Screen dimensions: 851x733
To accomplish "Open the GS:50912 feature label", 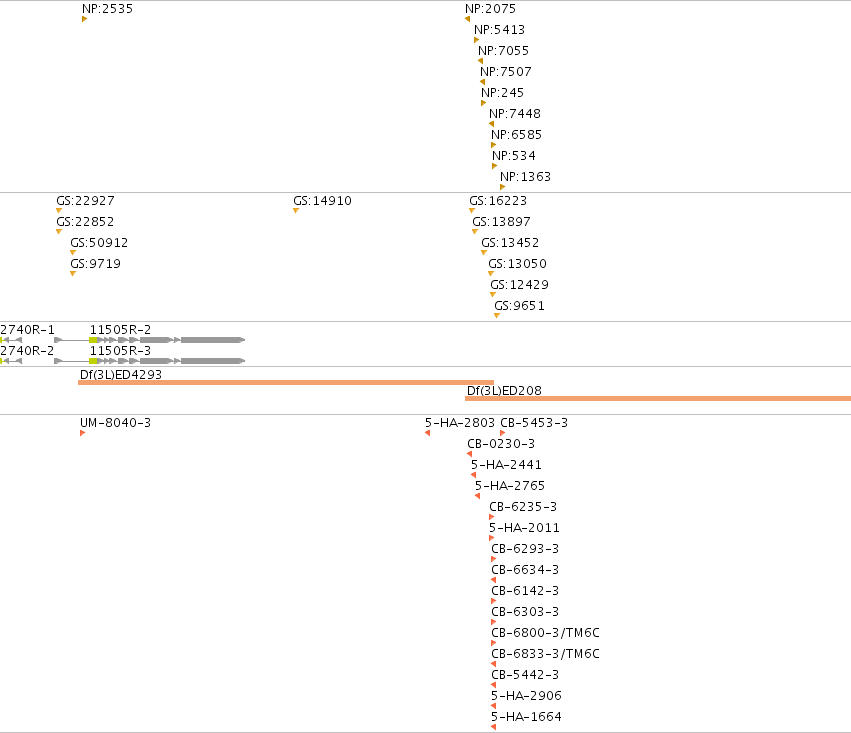I will [x=99, y=243].
